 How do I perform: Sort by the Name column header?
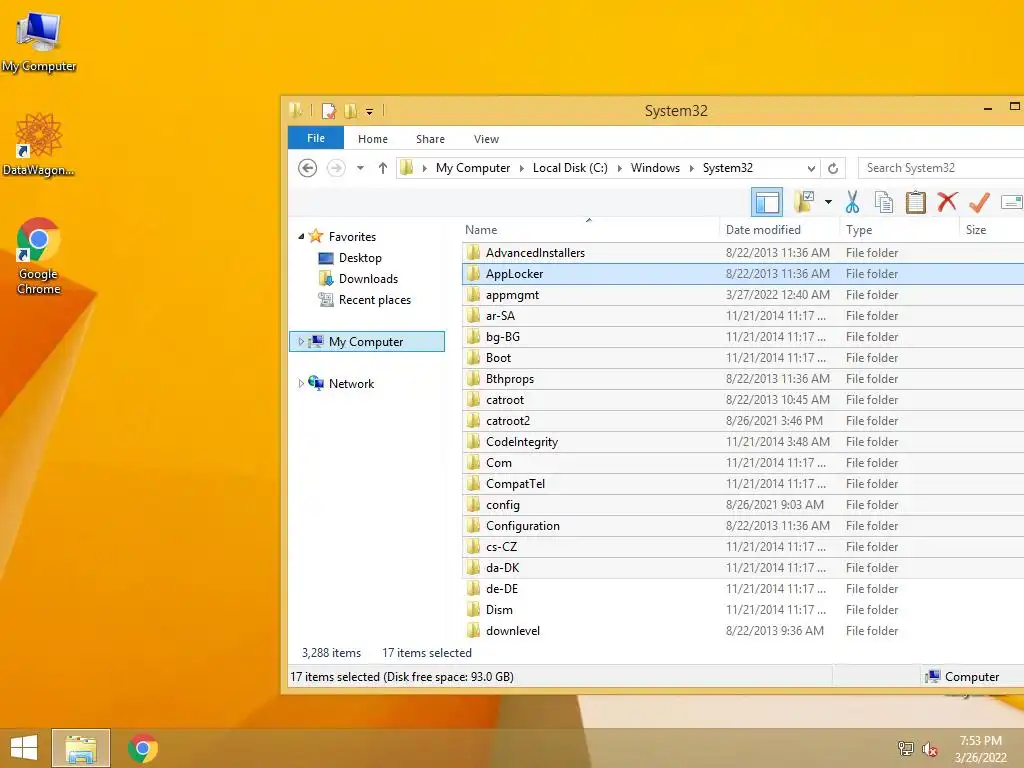(x=590, y=230)
